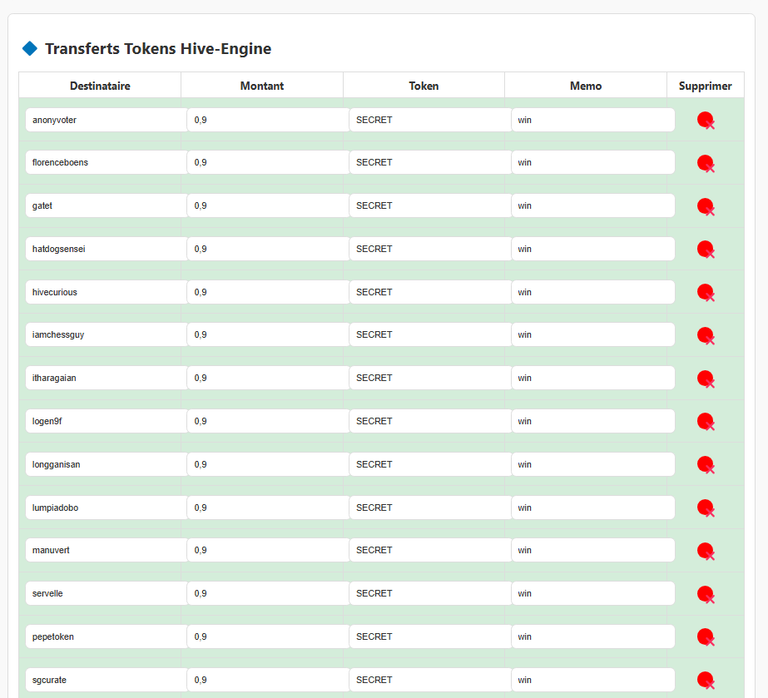Delete the servelle transfer row
The width and height of the screenshot is (768, 698).
[705, 594]
